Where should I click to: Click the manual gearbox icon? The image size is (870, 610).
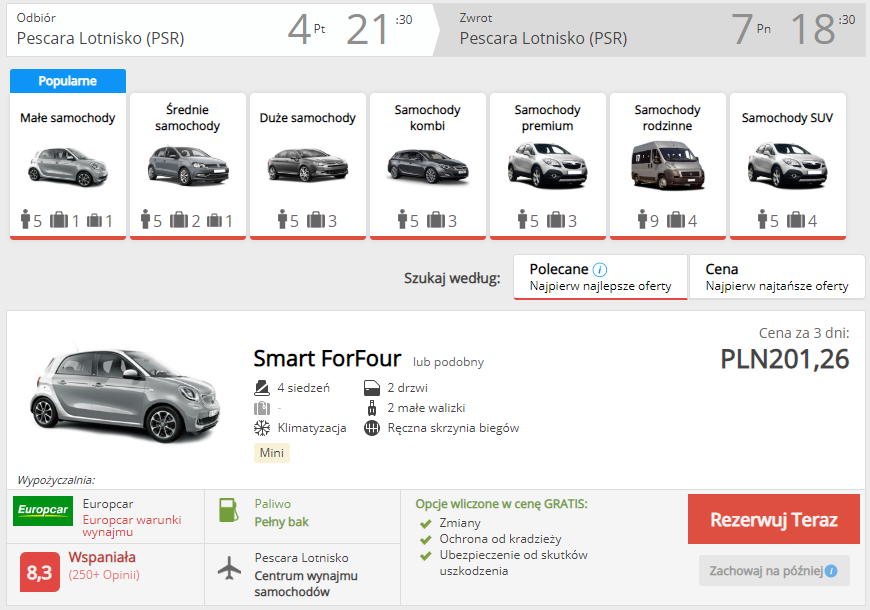point(371,428)
